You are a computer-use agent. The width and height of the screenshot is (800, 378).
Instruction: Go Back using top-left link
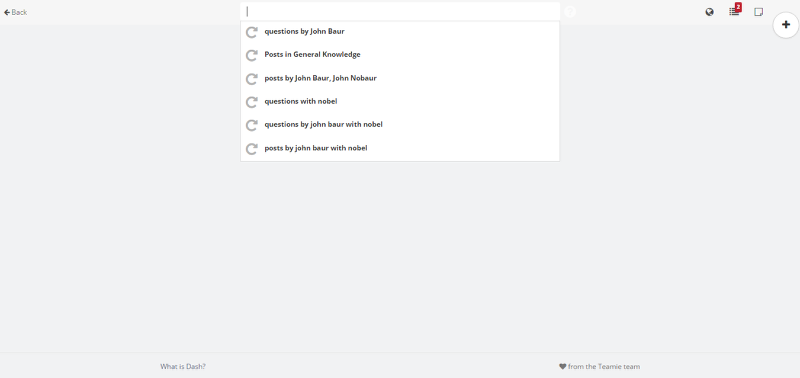16,12
